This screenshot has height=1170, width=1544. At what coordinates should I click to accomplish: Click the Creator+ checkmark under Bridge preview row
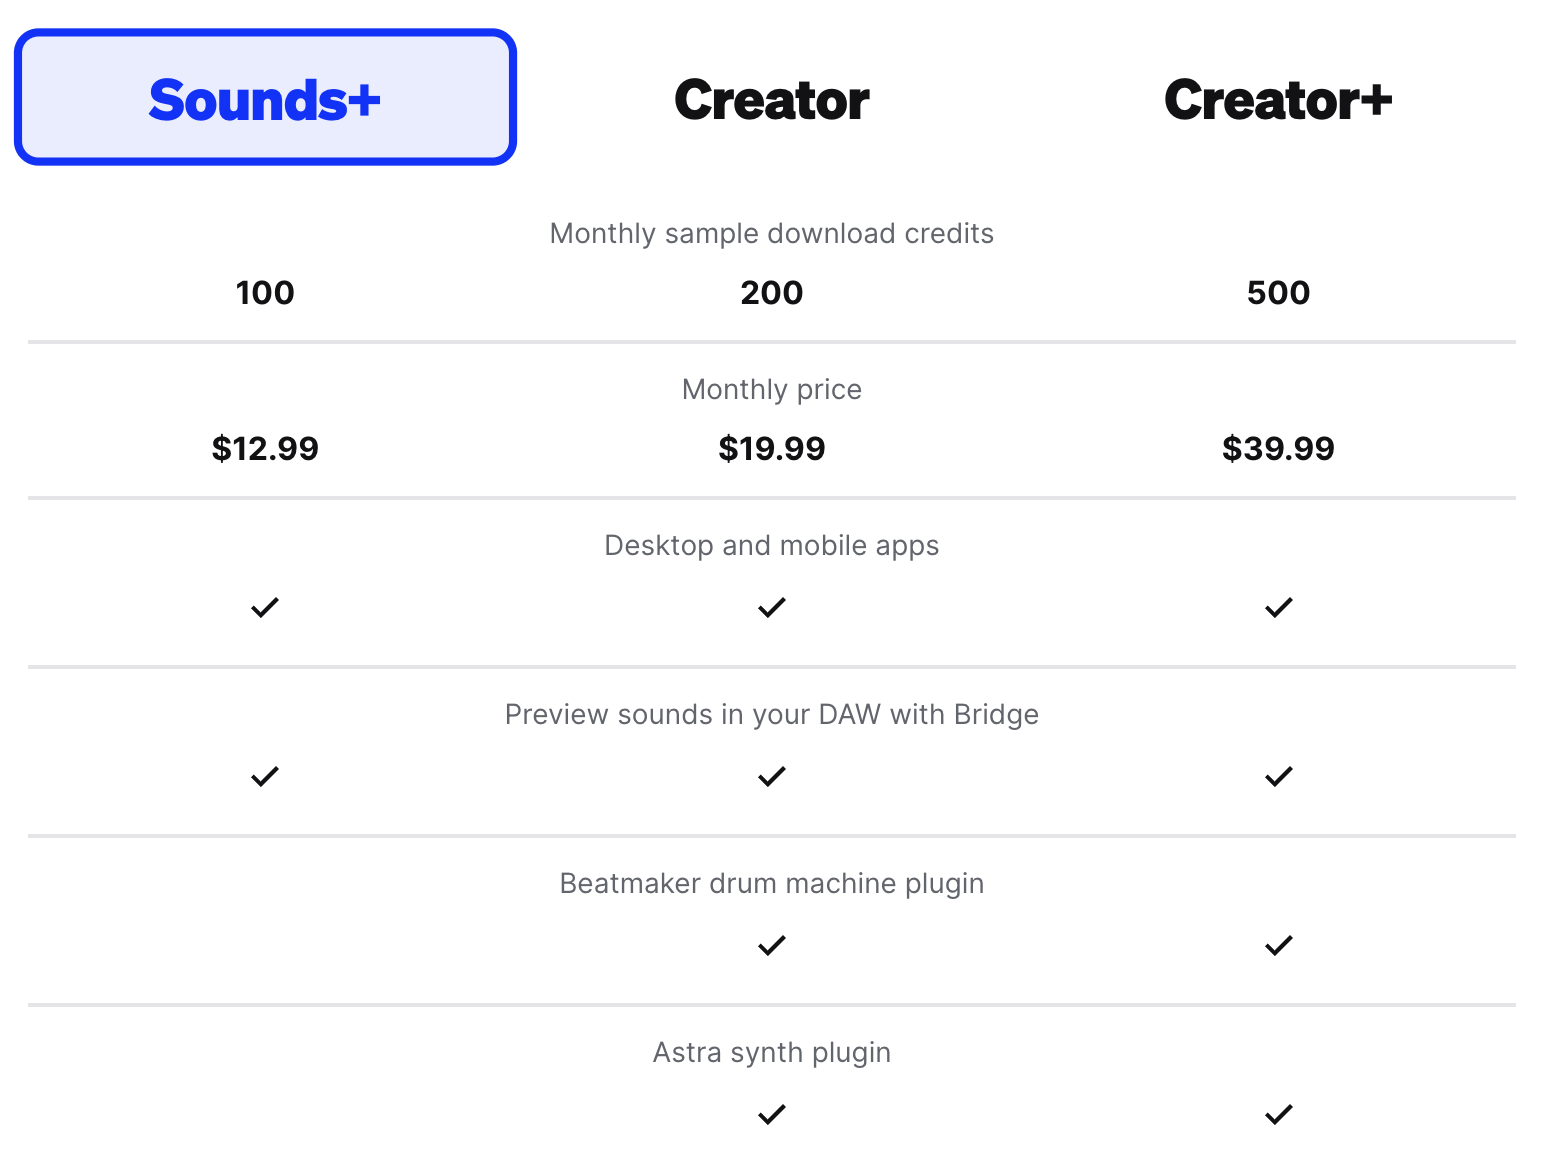point(1277,776)
